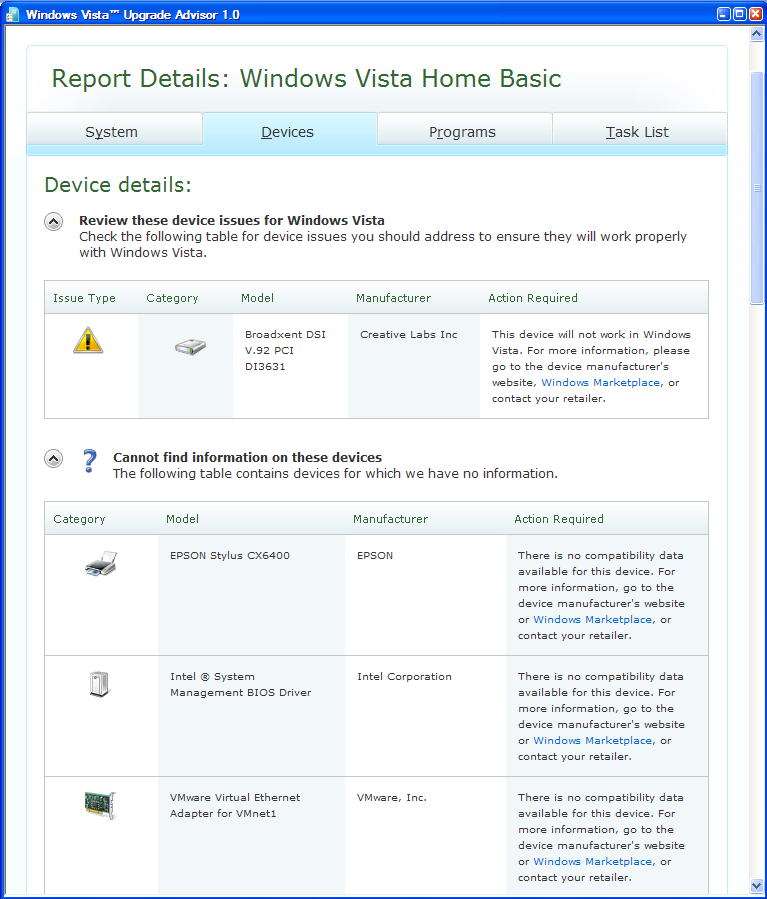The height and width of the screenshot is (899, 767).
Task: Click 'Manufacturer' header in unknown-devices table
Action: (390, 519)
